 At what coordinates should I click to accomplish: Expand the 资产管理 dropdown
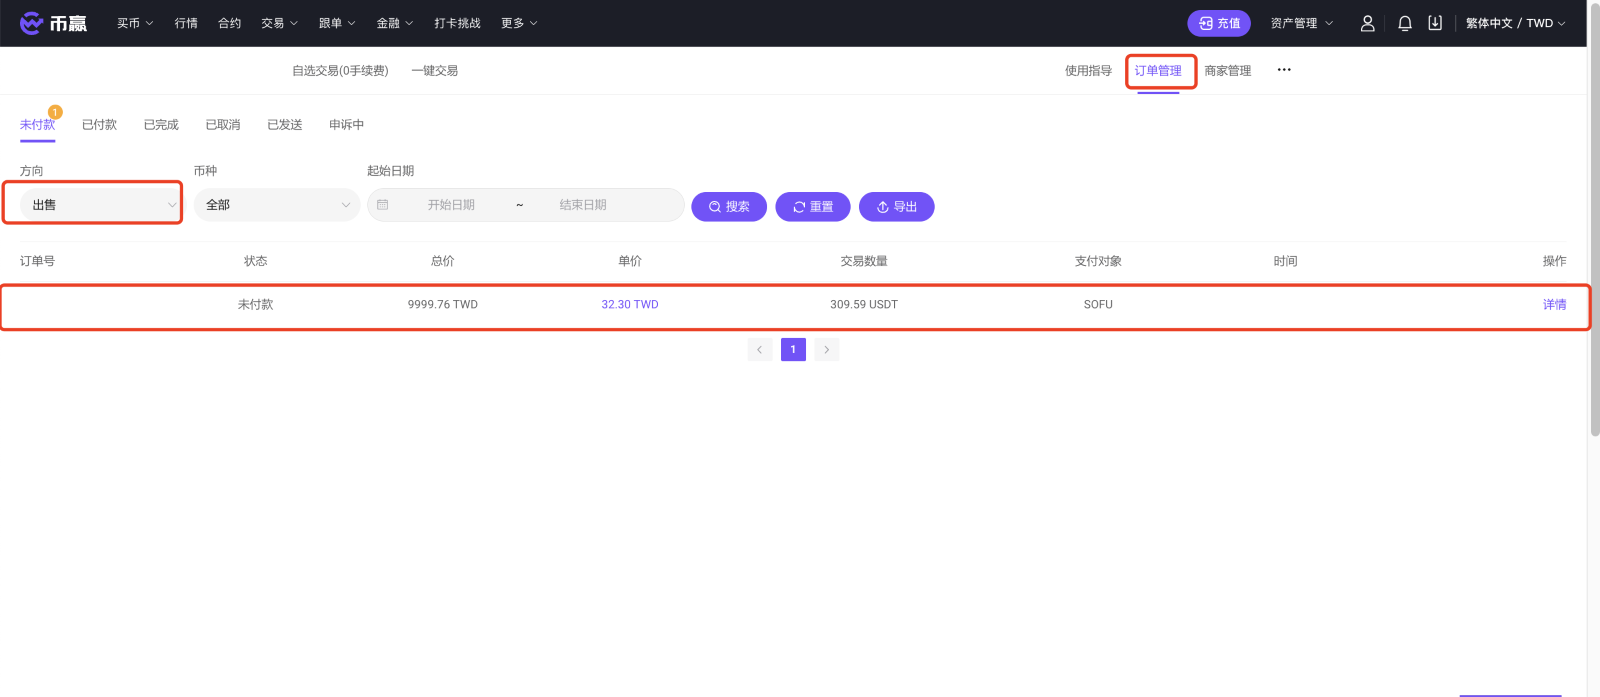tap(1302, 23)
